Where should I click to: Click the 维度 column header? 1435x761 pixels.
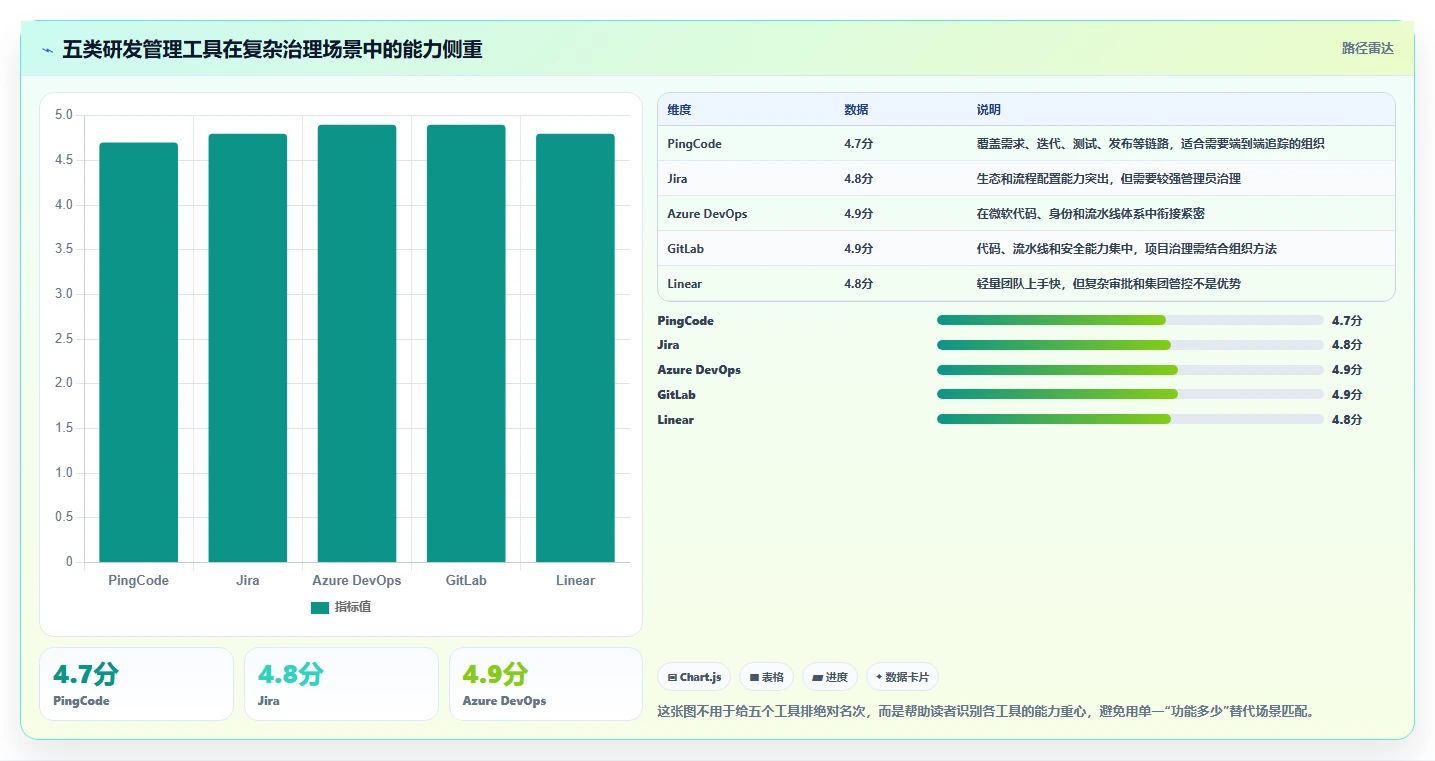click(679, 110)
